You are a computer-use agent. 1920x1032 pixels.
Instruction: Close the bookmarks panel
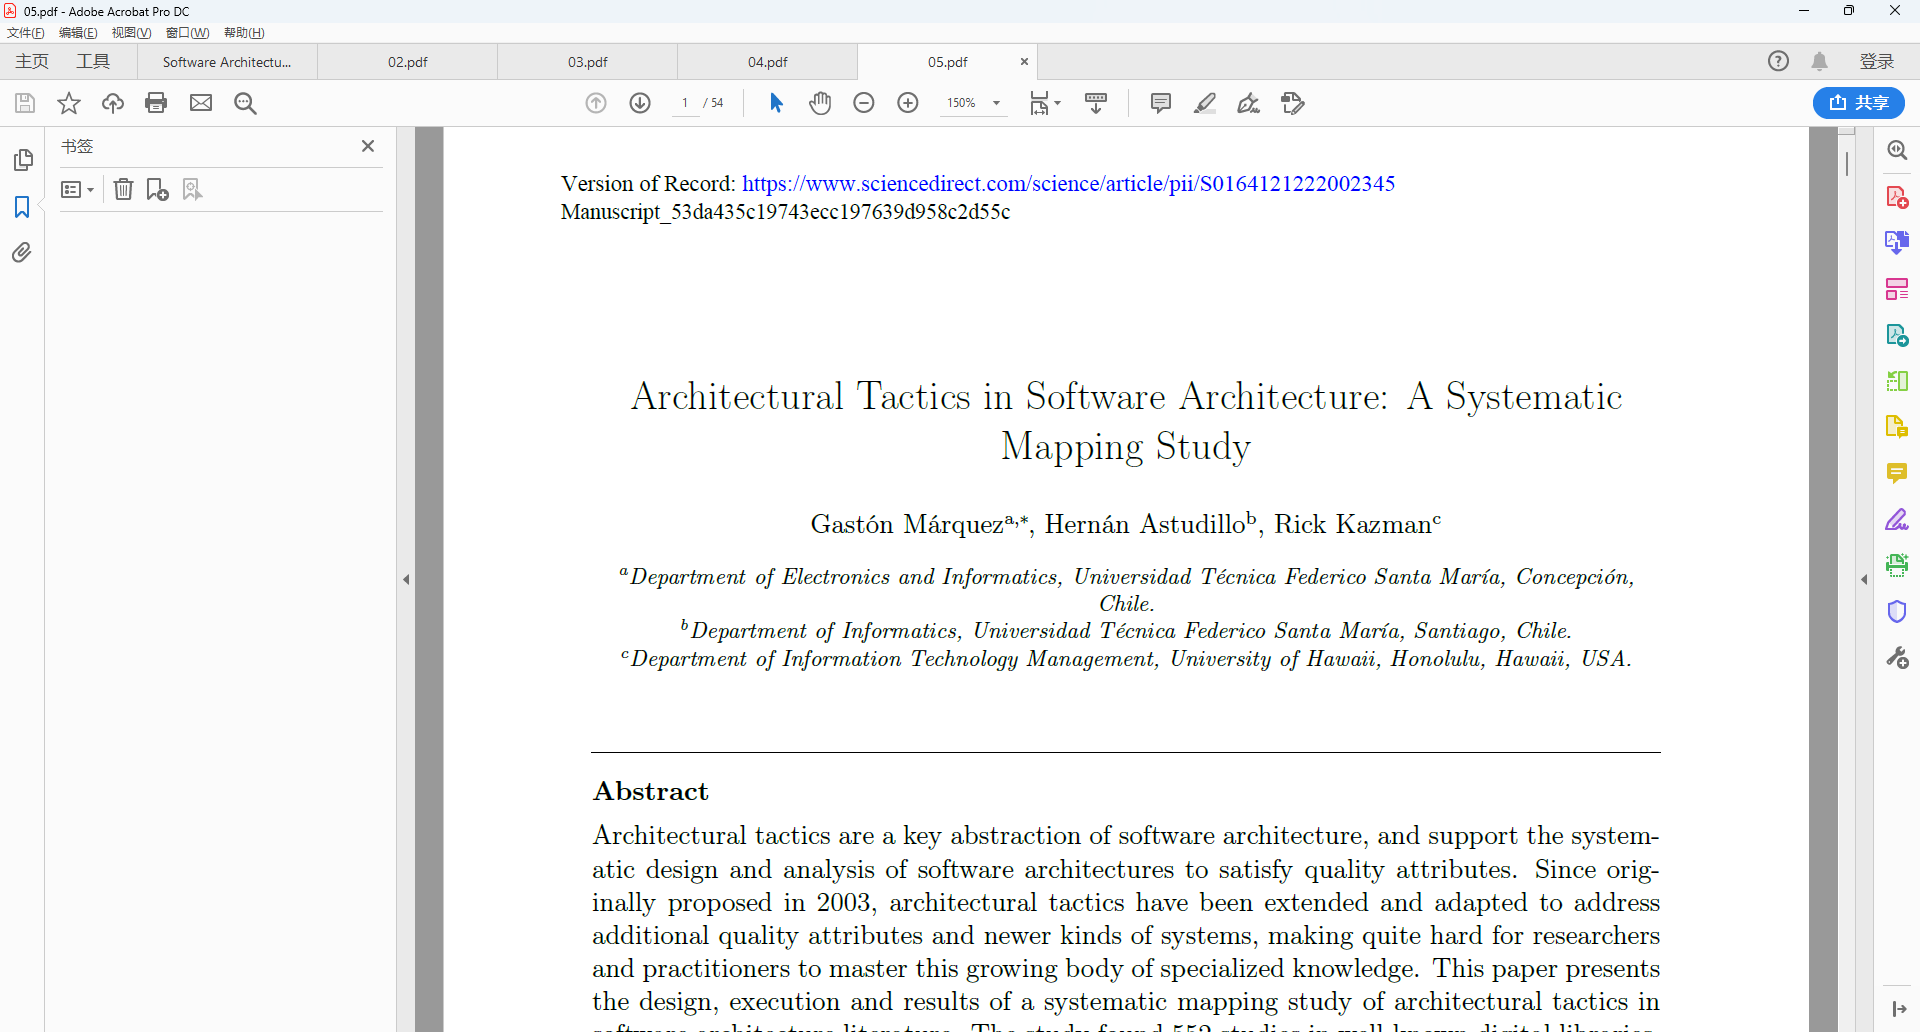click(x=368, y=146)
